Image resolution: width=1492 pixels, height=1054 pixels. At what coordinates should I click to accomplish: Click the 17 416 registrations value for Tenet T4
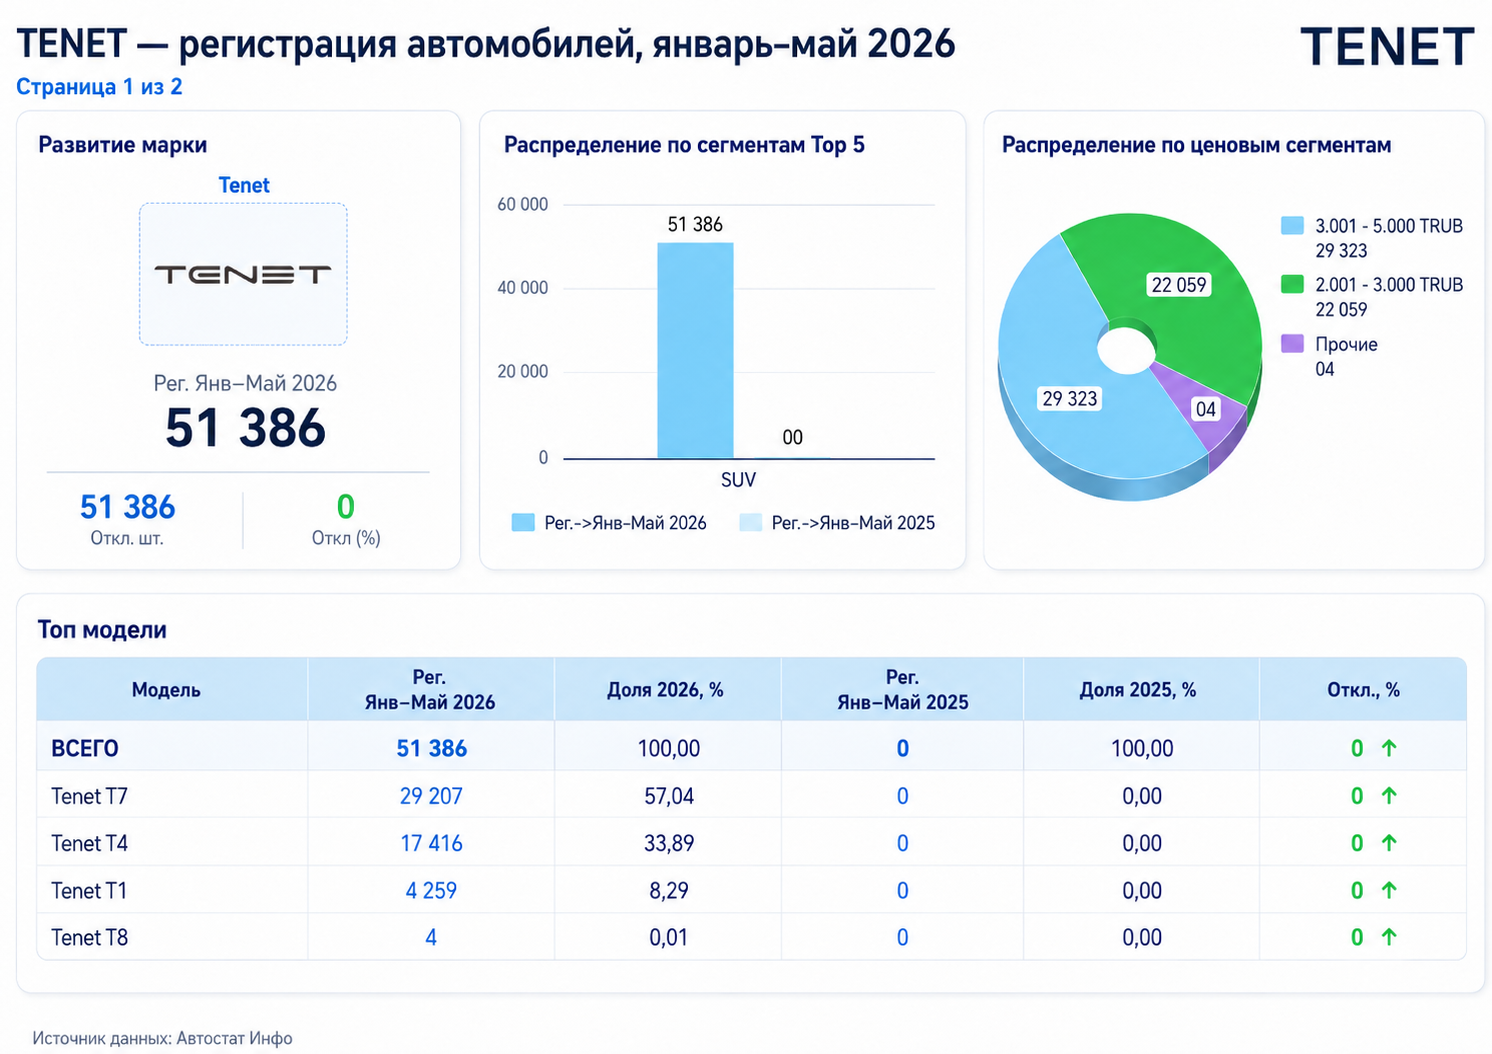tap(431, 843)
